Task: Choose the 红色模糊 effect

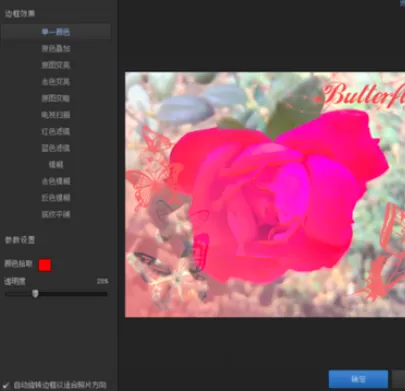Action: [56, 198]
